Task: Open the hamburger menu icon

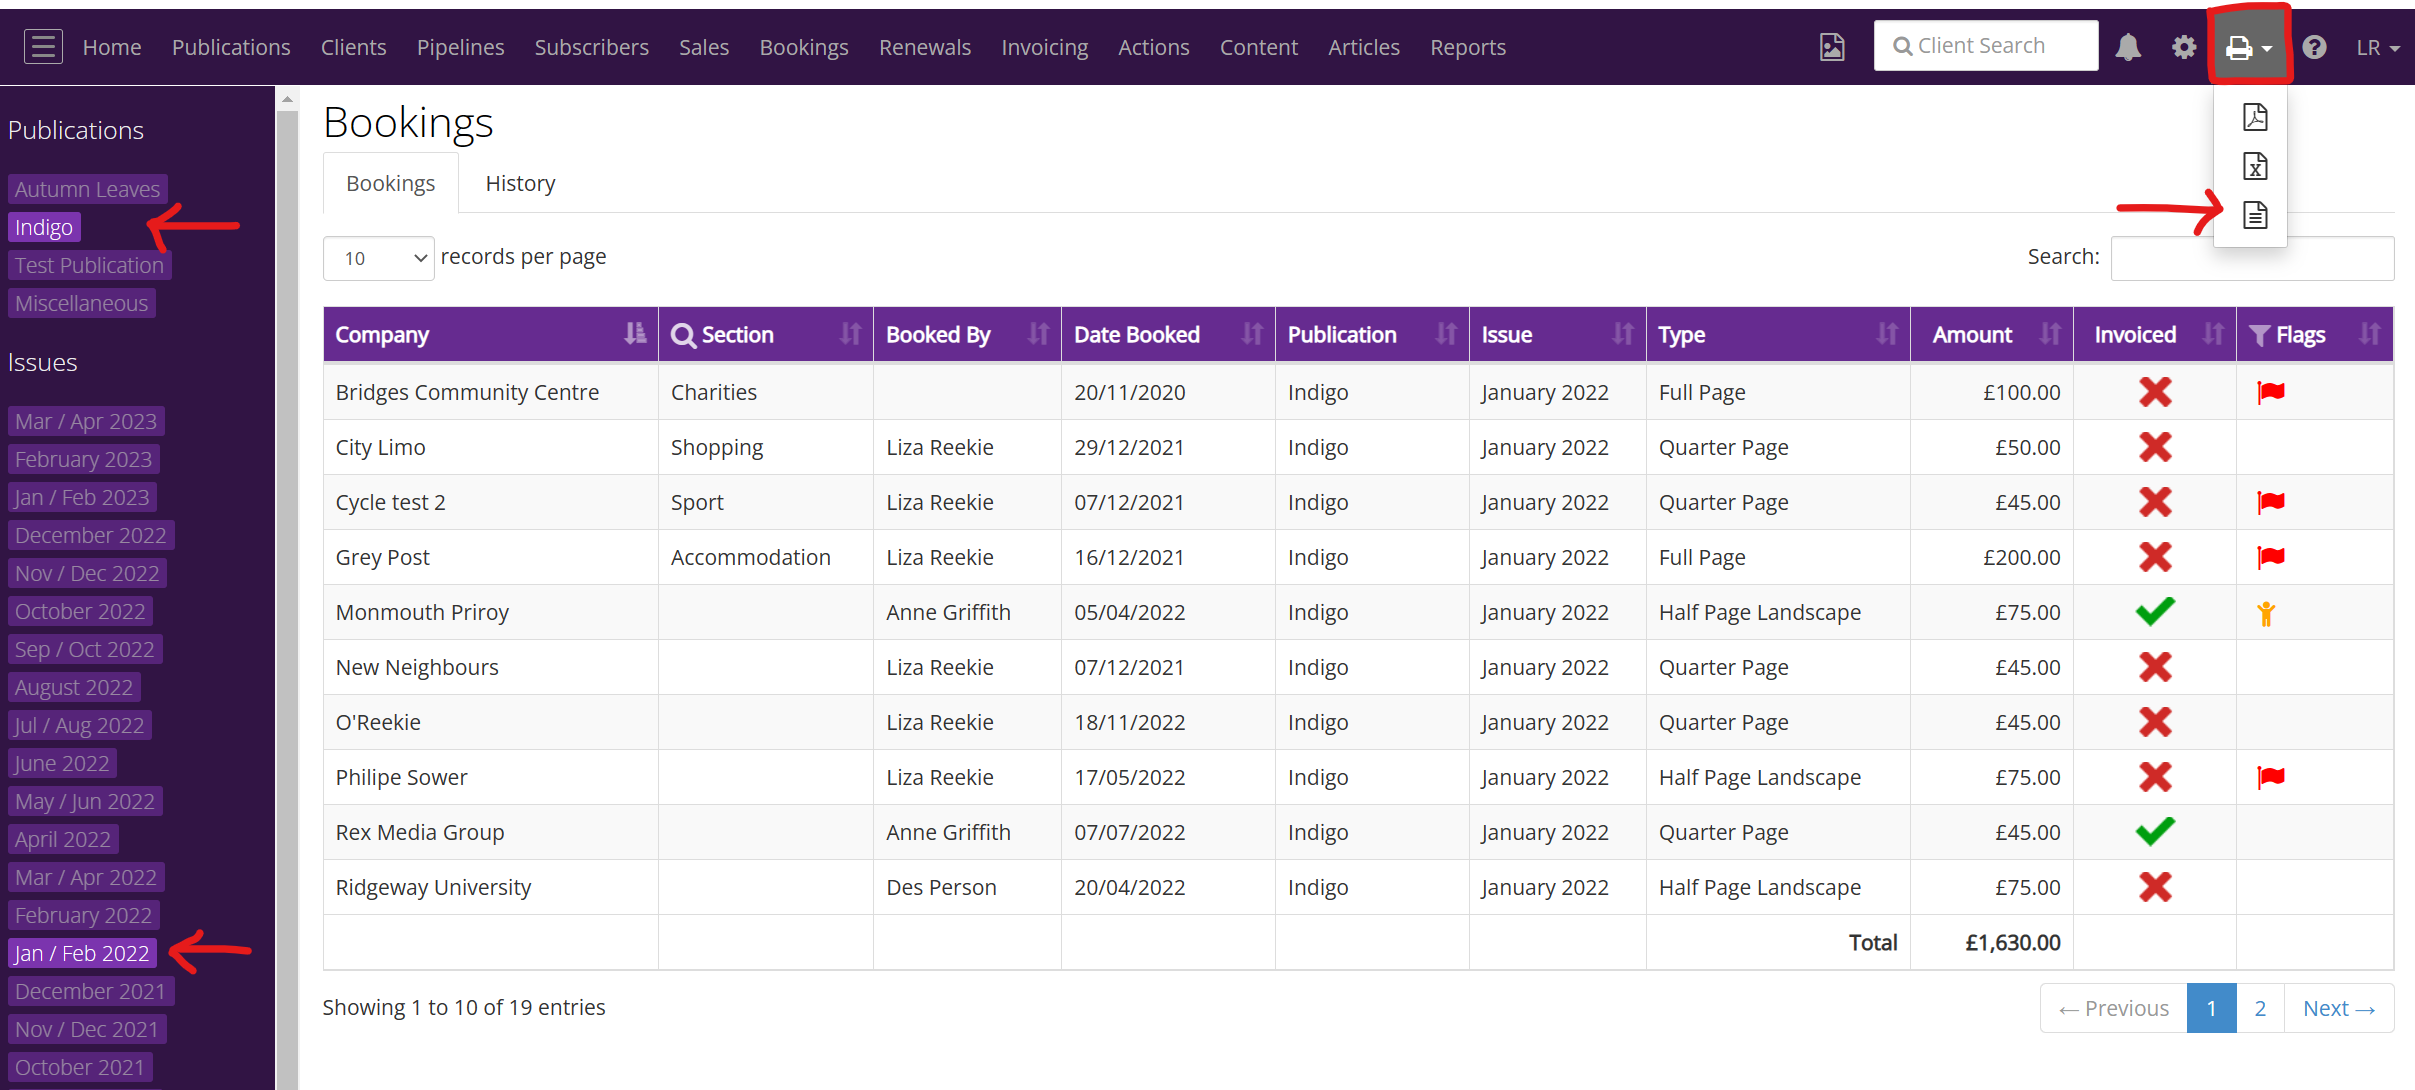Action: (x=43, y=47)
